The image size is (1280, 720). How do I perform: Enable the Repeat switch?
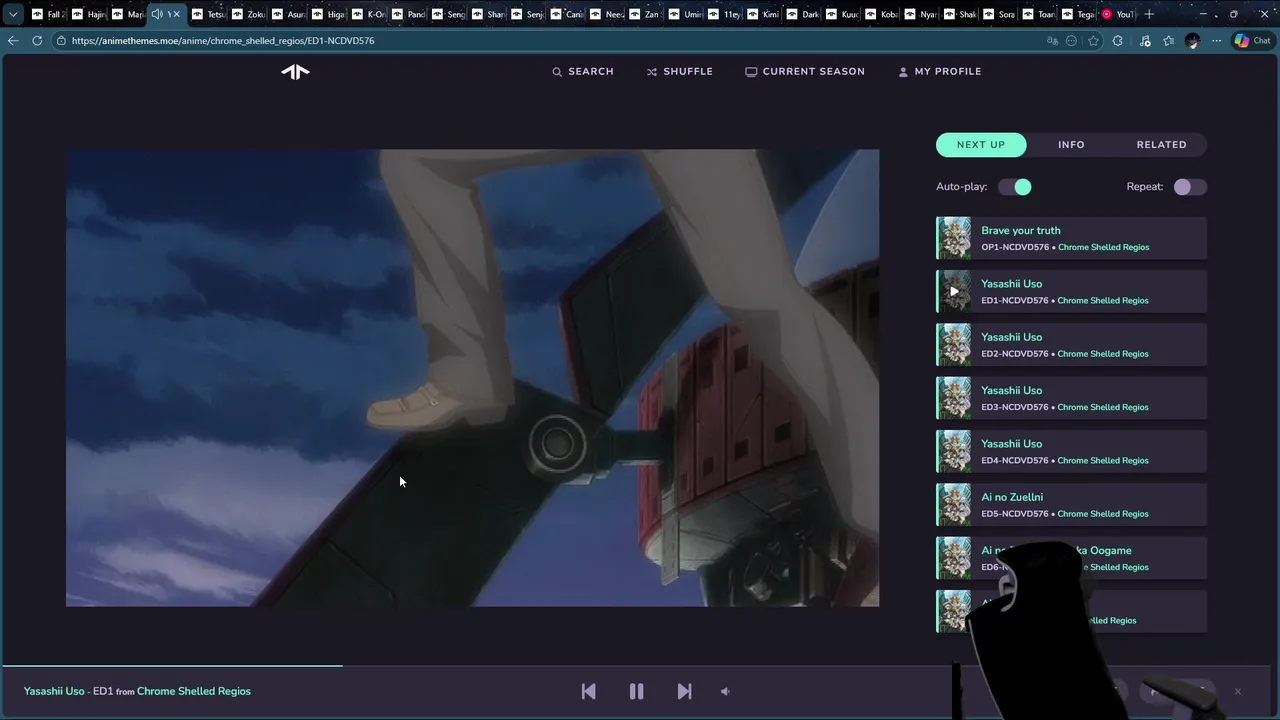(1190, 187)
